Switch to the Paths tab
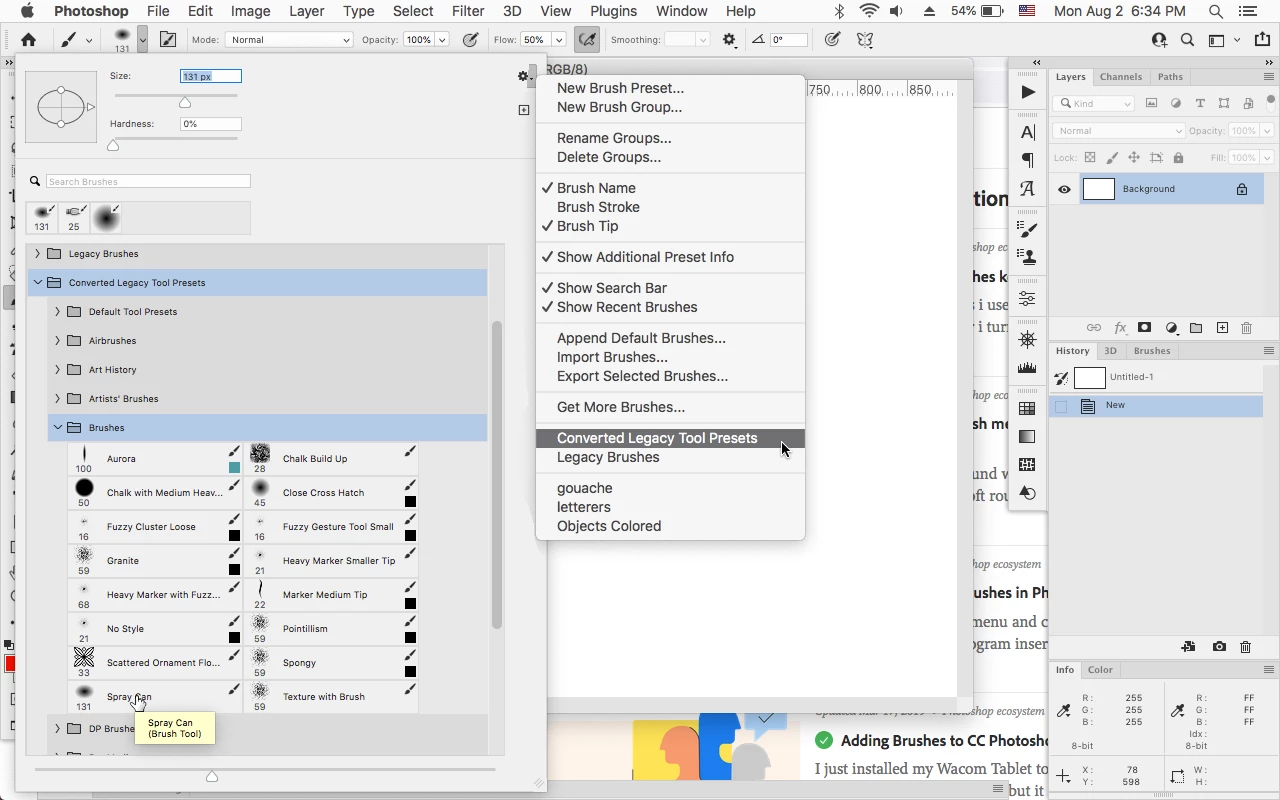Image resolution: width=1280 pixels, height=800 pixels. 1170,77
